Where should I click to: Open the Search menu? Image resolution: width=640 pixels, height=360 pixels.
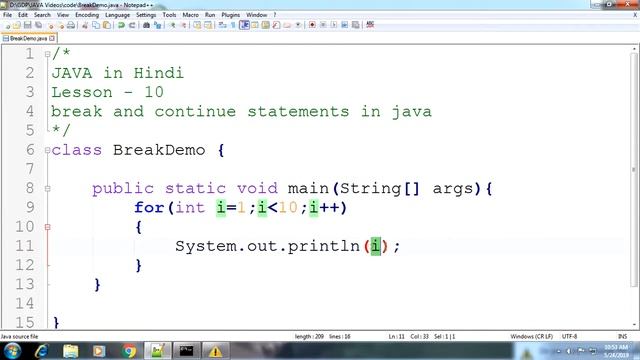[42, 15]
